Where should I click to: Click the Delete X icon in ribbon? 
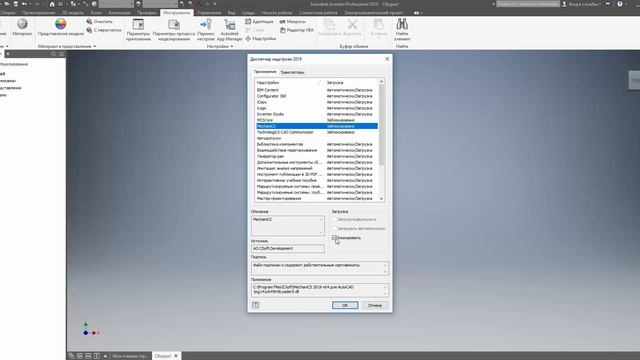pos(352,24)
